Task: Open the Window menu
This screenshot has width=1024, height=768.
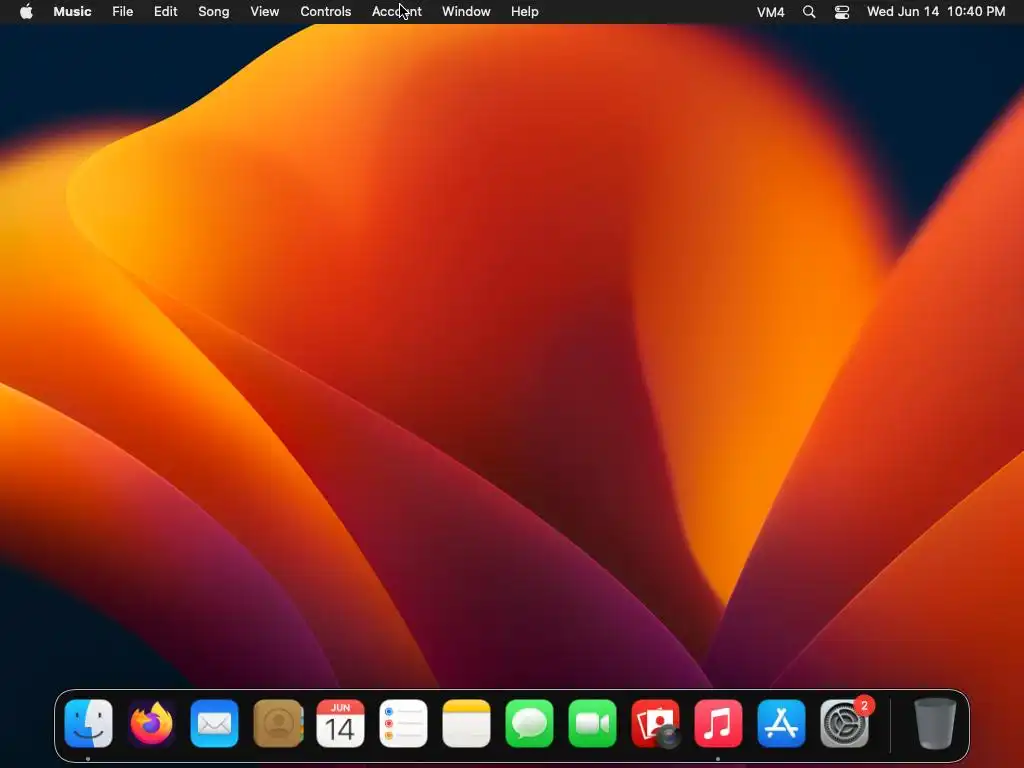Action: point(466,12)
